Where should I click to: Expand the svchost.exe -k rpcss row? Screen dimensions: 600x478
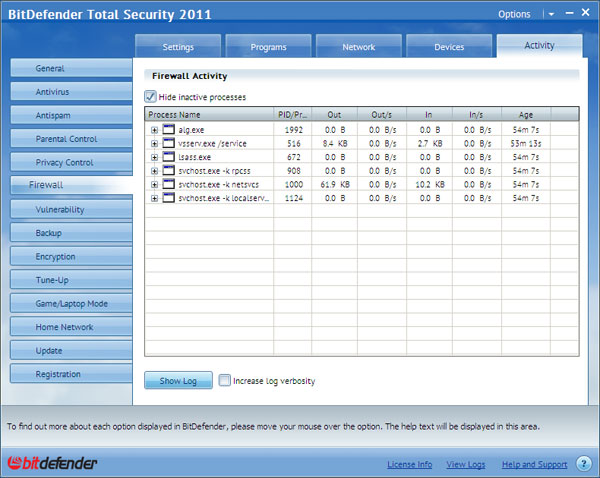(x=154, y=171)
